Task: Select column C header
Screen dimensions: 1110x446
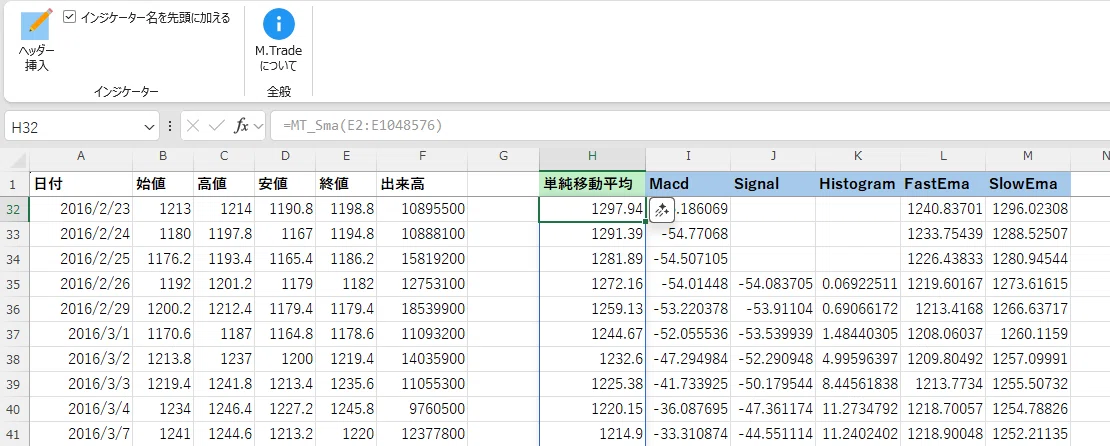Action: point(224,156)
